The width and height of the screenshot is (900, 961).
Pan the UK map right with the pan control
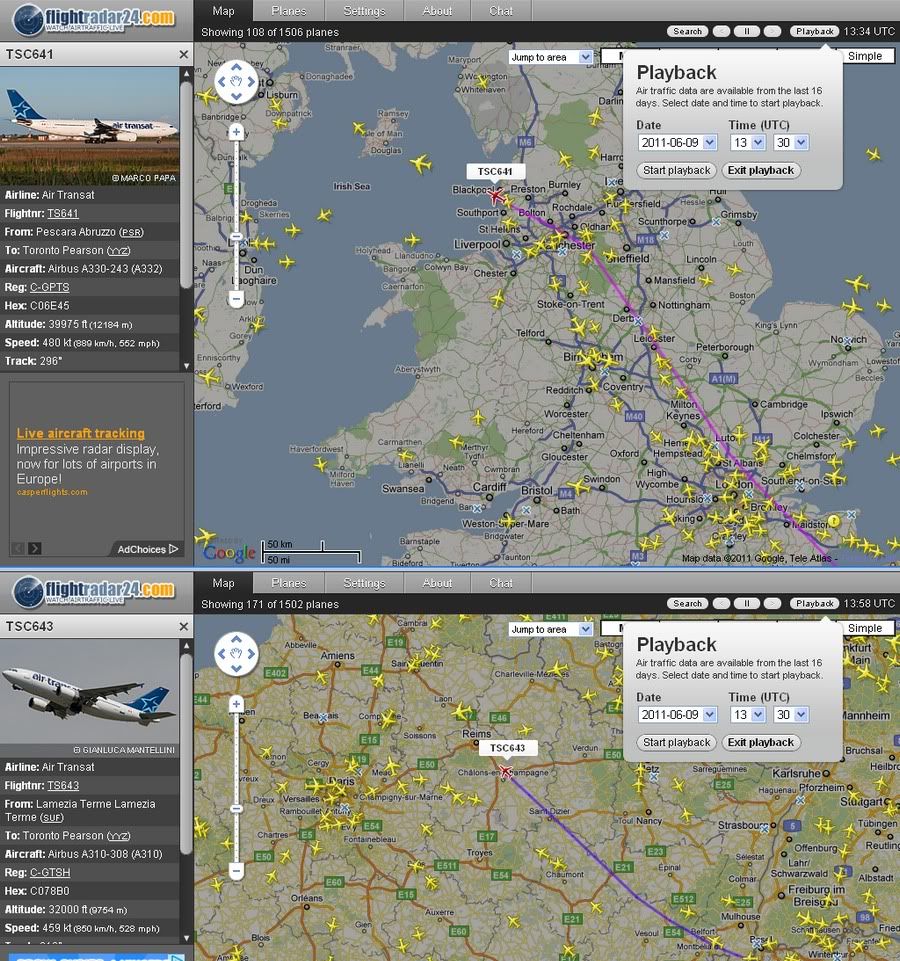tap(250, 82)
